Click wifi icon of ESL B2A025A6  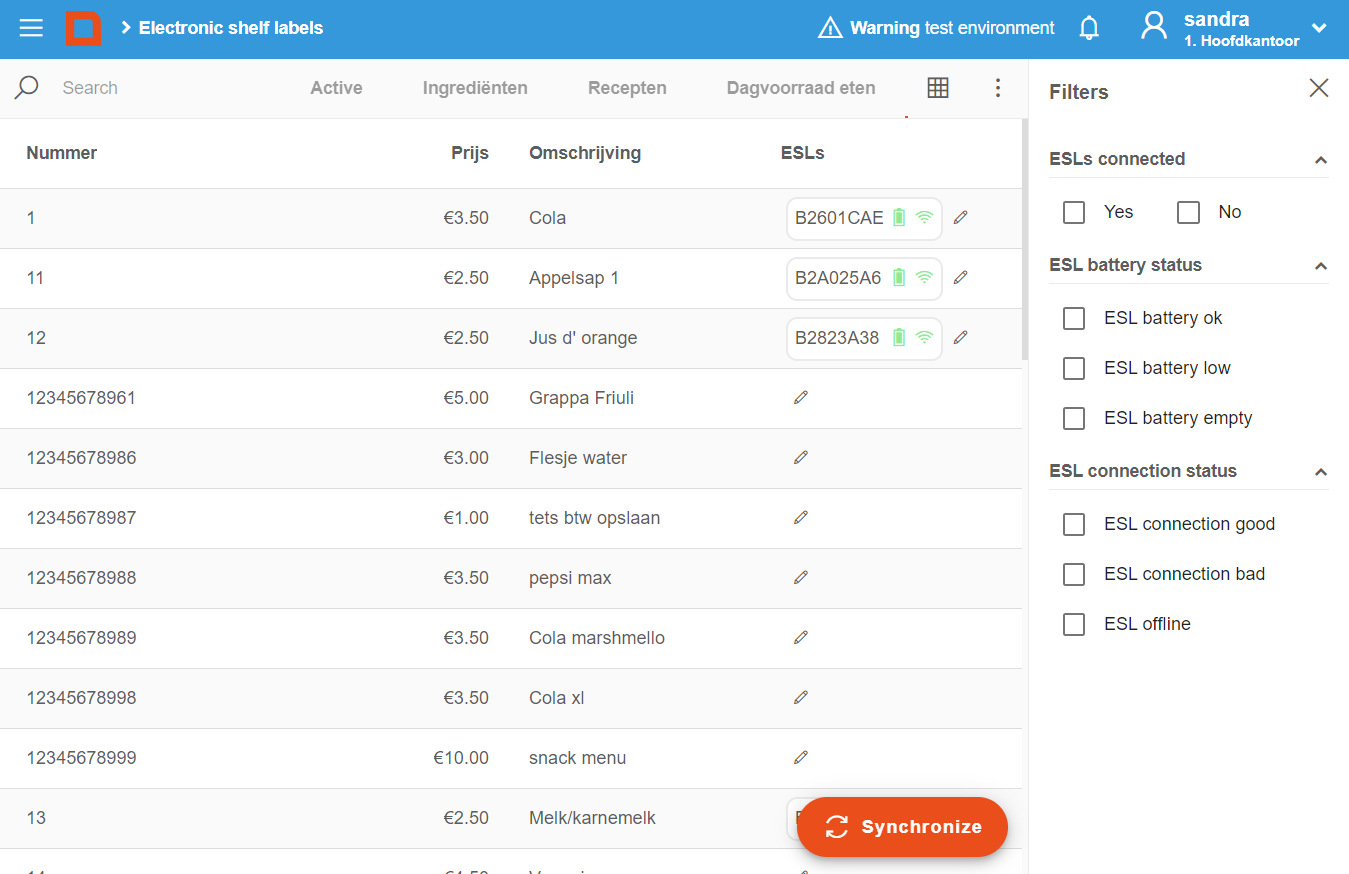pyautogui.click(x=925, y=277)
